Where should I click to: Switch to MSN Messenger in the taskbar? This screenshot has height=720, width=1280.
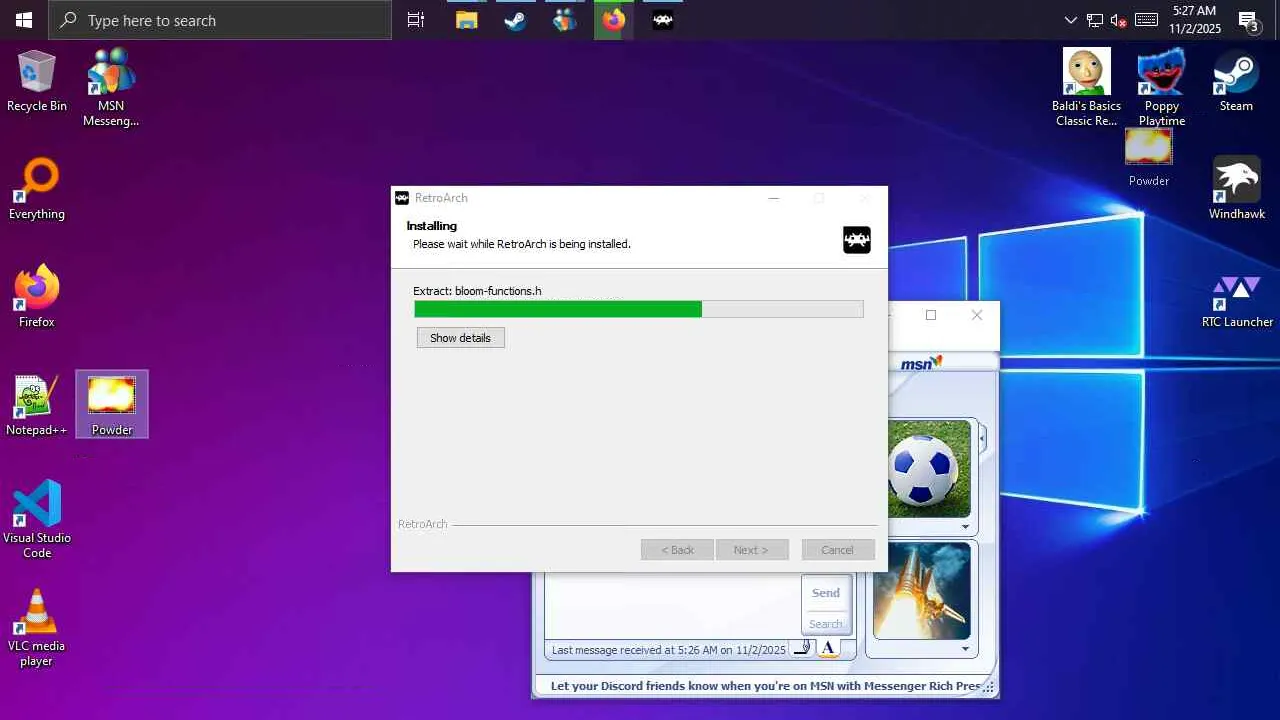(565, 20)
